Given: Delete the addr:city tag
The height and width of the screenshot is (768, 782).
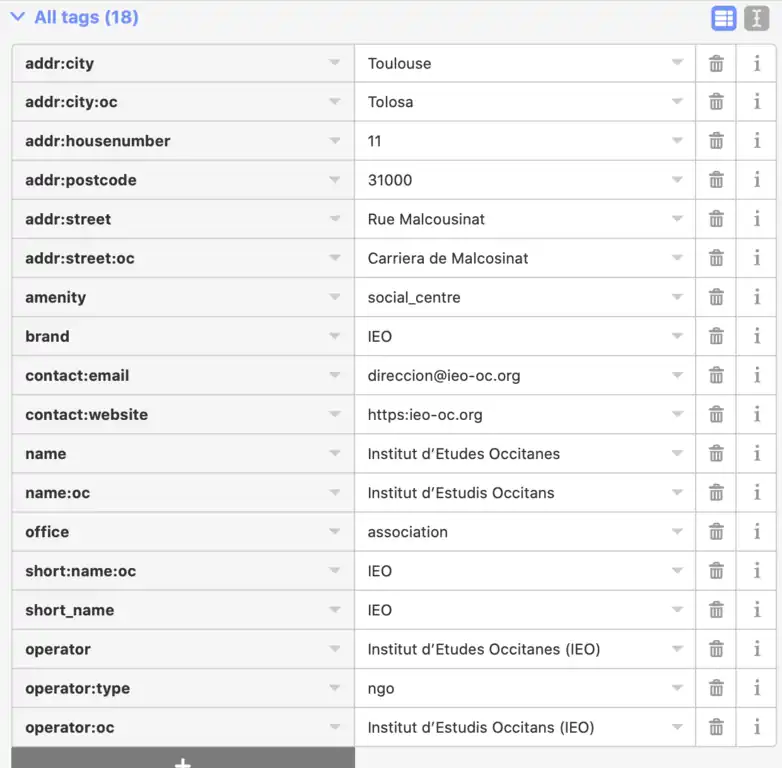Looking at the screenshot, I should point(716,64).
